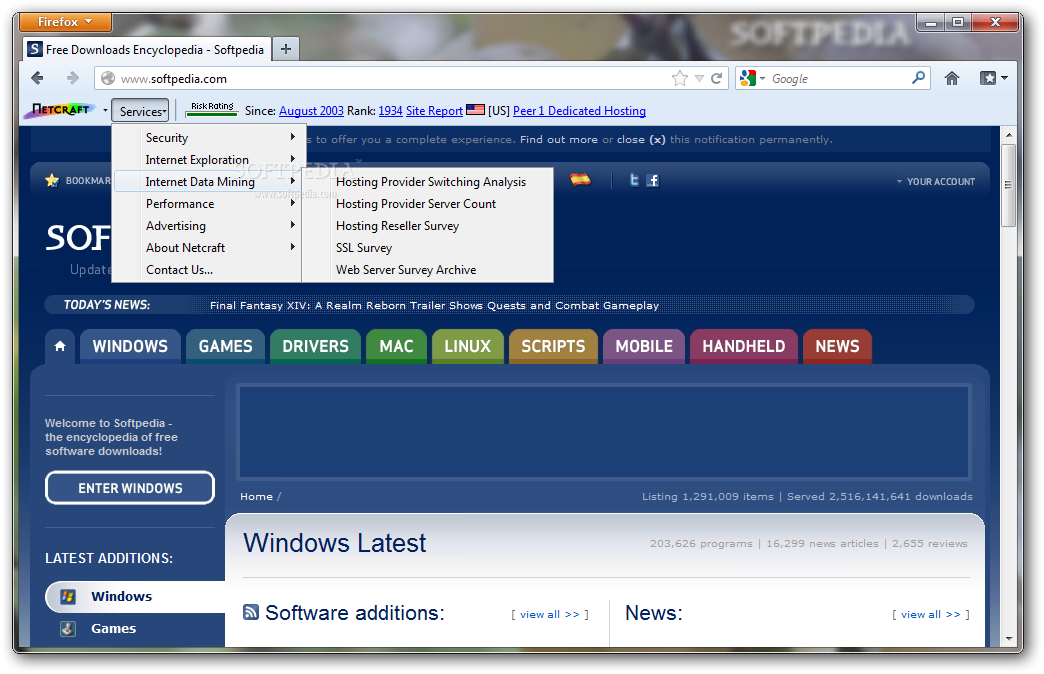Switch to the LINUX category tab
The height and width of the screenshot is (674, 1044).
[467, 346]
